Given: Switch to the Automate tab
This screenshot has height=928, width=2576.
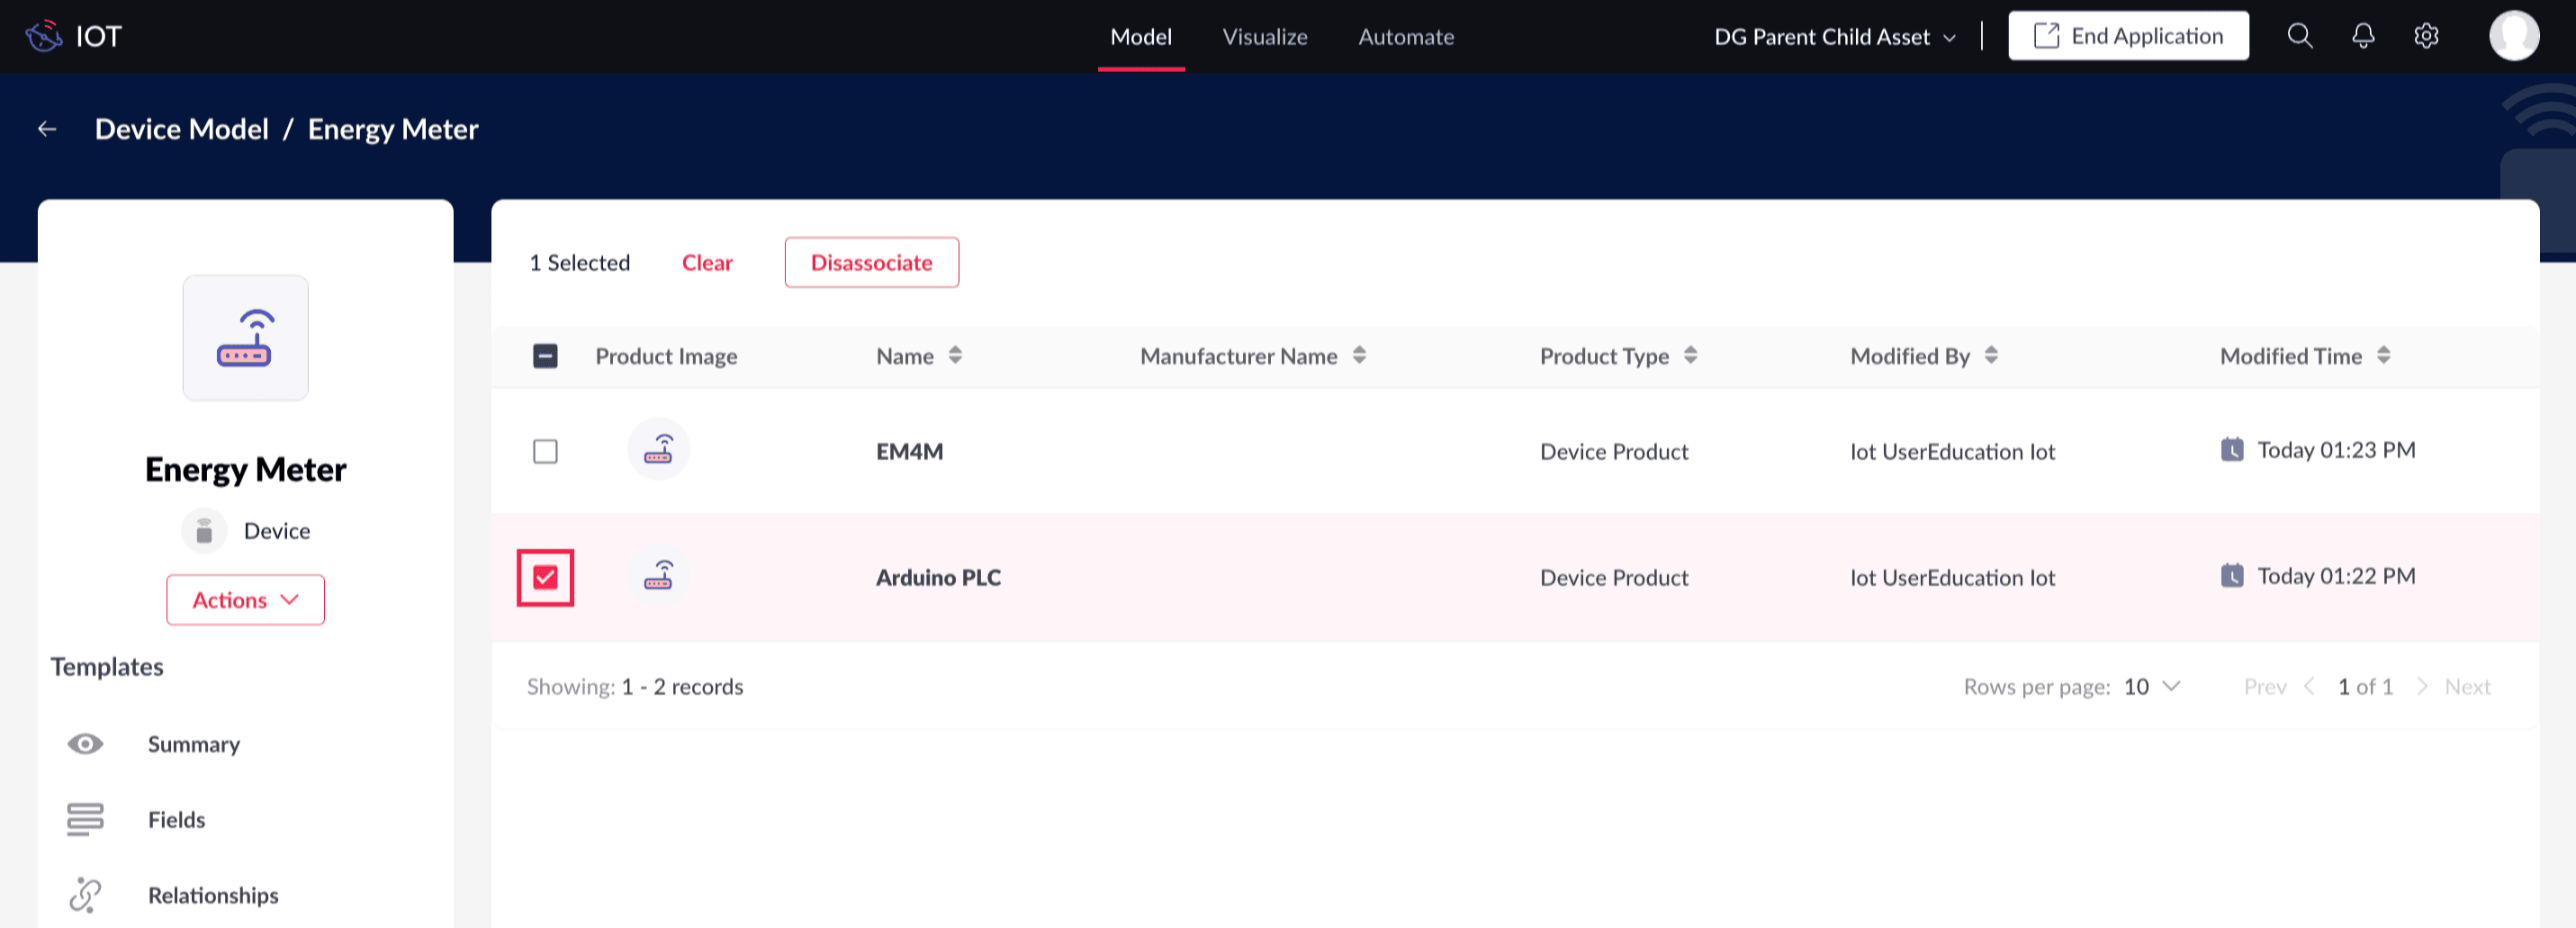Looking at the screenshot, I should coord(1405,37).
